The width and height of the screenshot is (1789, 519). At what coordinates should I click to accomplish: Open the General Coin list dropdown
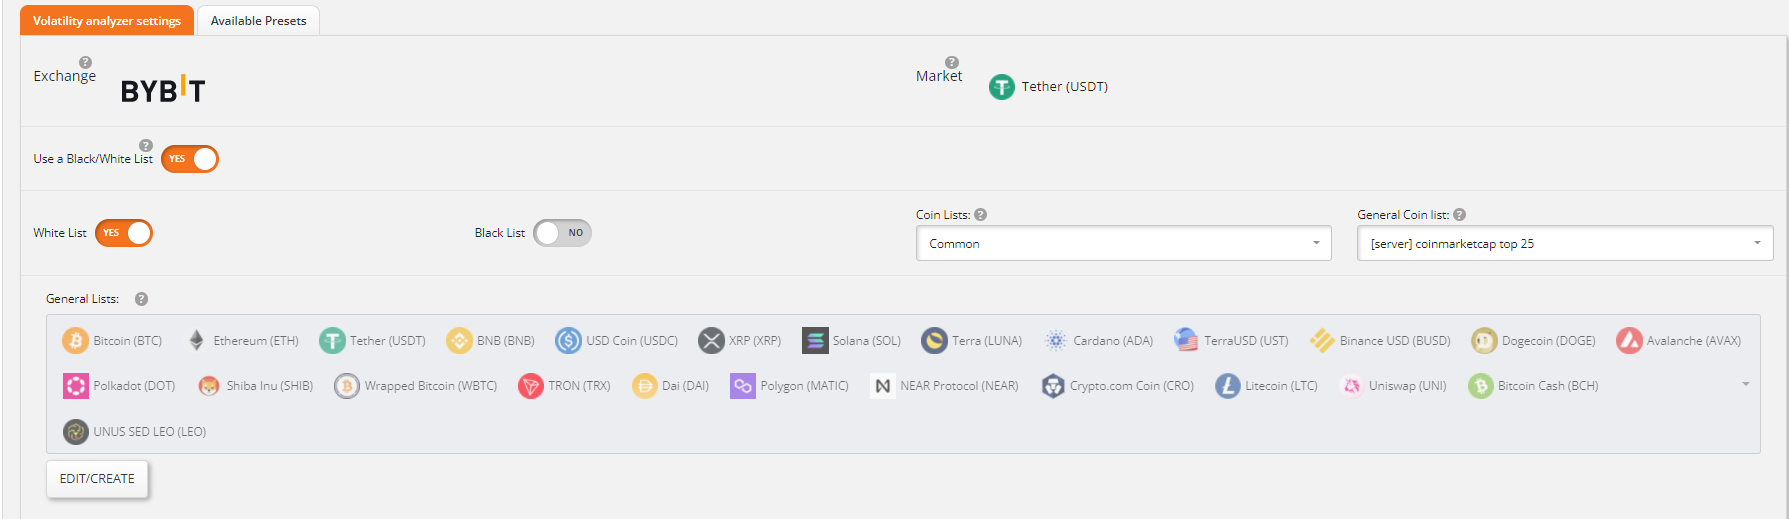(1565, 243)
